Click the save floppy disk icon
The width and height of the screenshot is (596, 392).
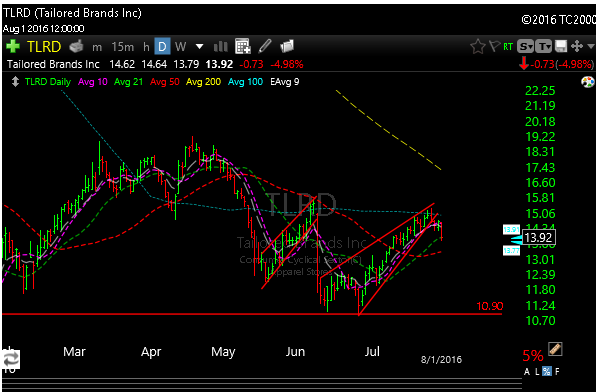(561, 46)
